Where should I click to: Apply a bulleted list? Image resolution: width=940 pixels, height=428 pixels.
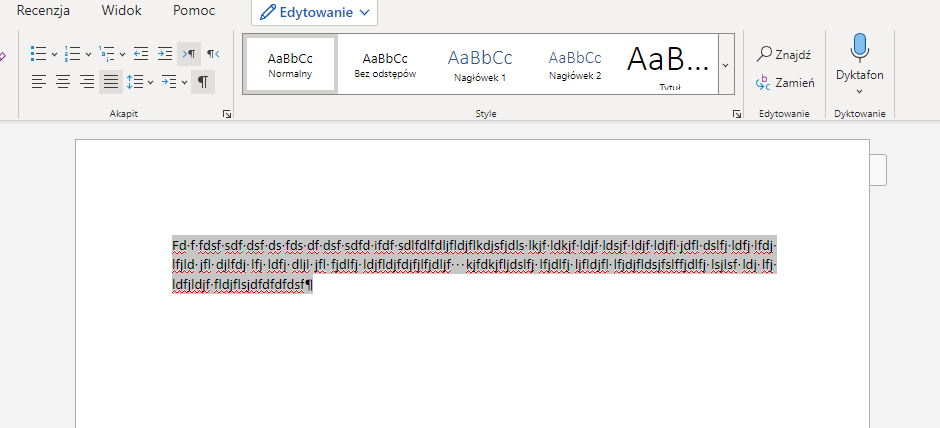tap(39, 54)
